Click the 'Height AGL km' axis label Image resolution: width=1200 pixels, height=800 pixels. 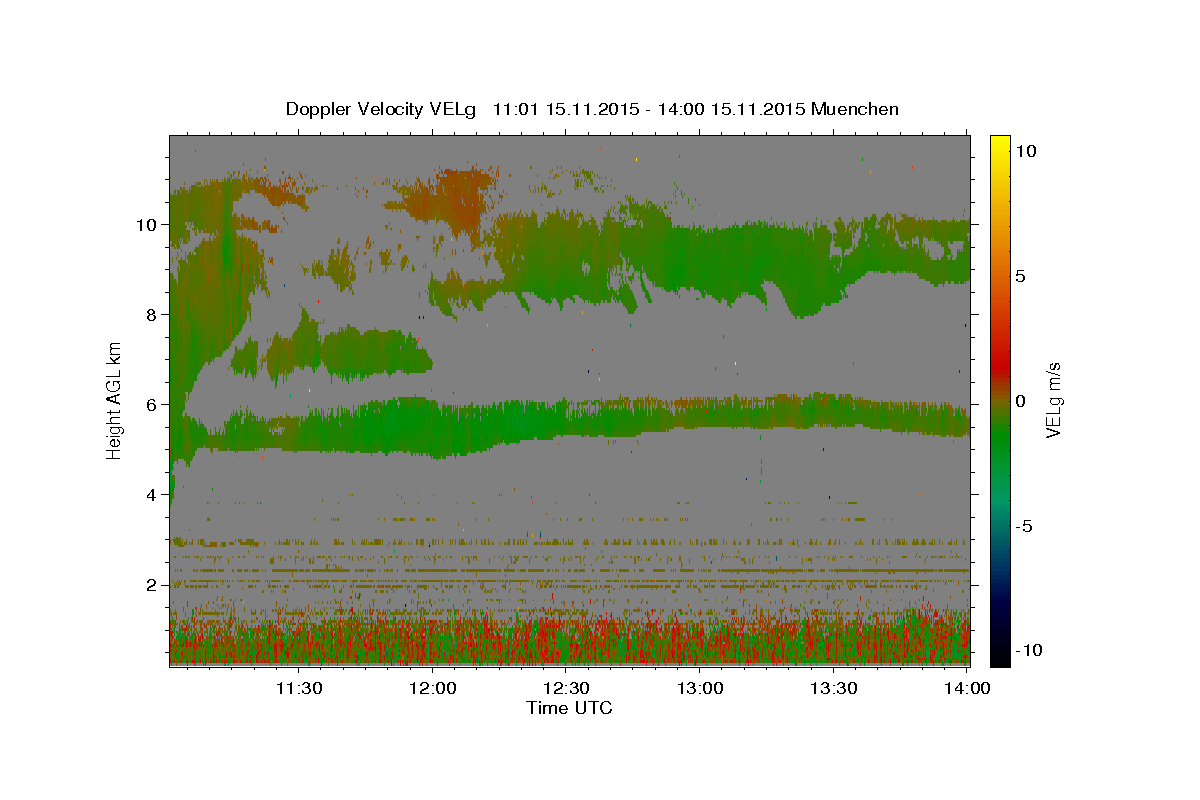click(x=115, y=400)
